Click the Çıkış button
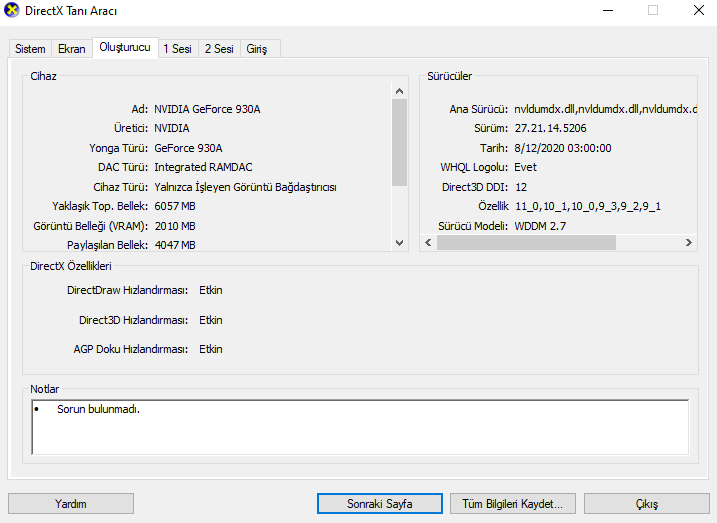 [647, 504]
